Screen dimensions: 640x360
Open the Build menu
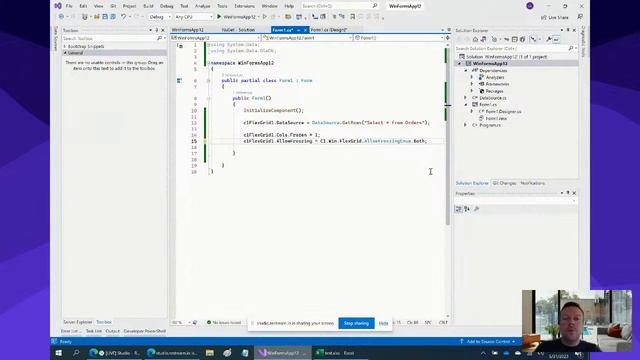tap(148, 6)
